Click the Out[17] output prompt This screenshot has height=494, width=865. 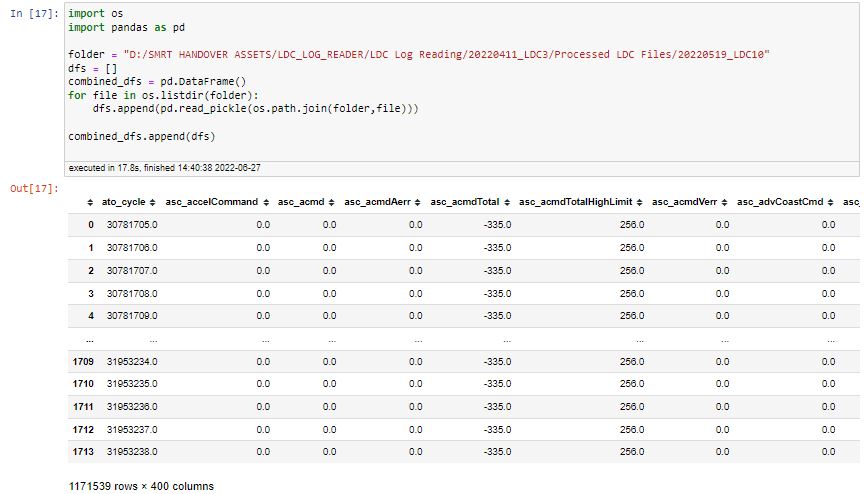click(x=34, y=189)
